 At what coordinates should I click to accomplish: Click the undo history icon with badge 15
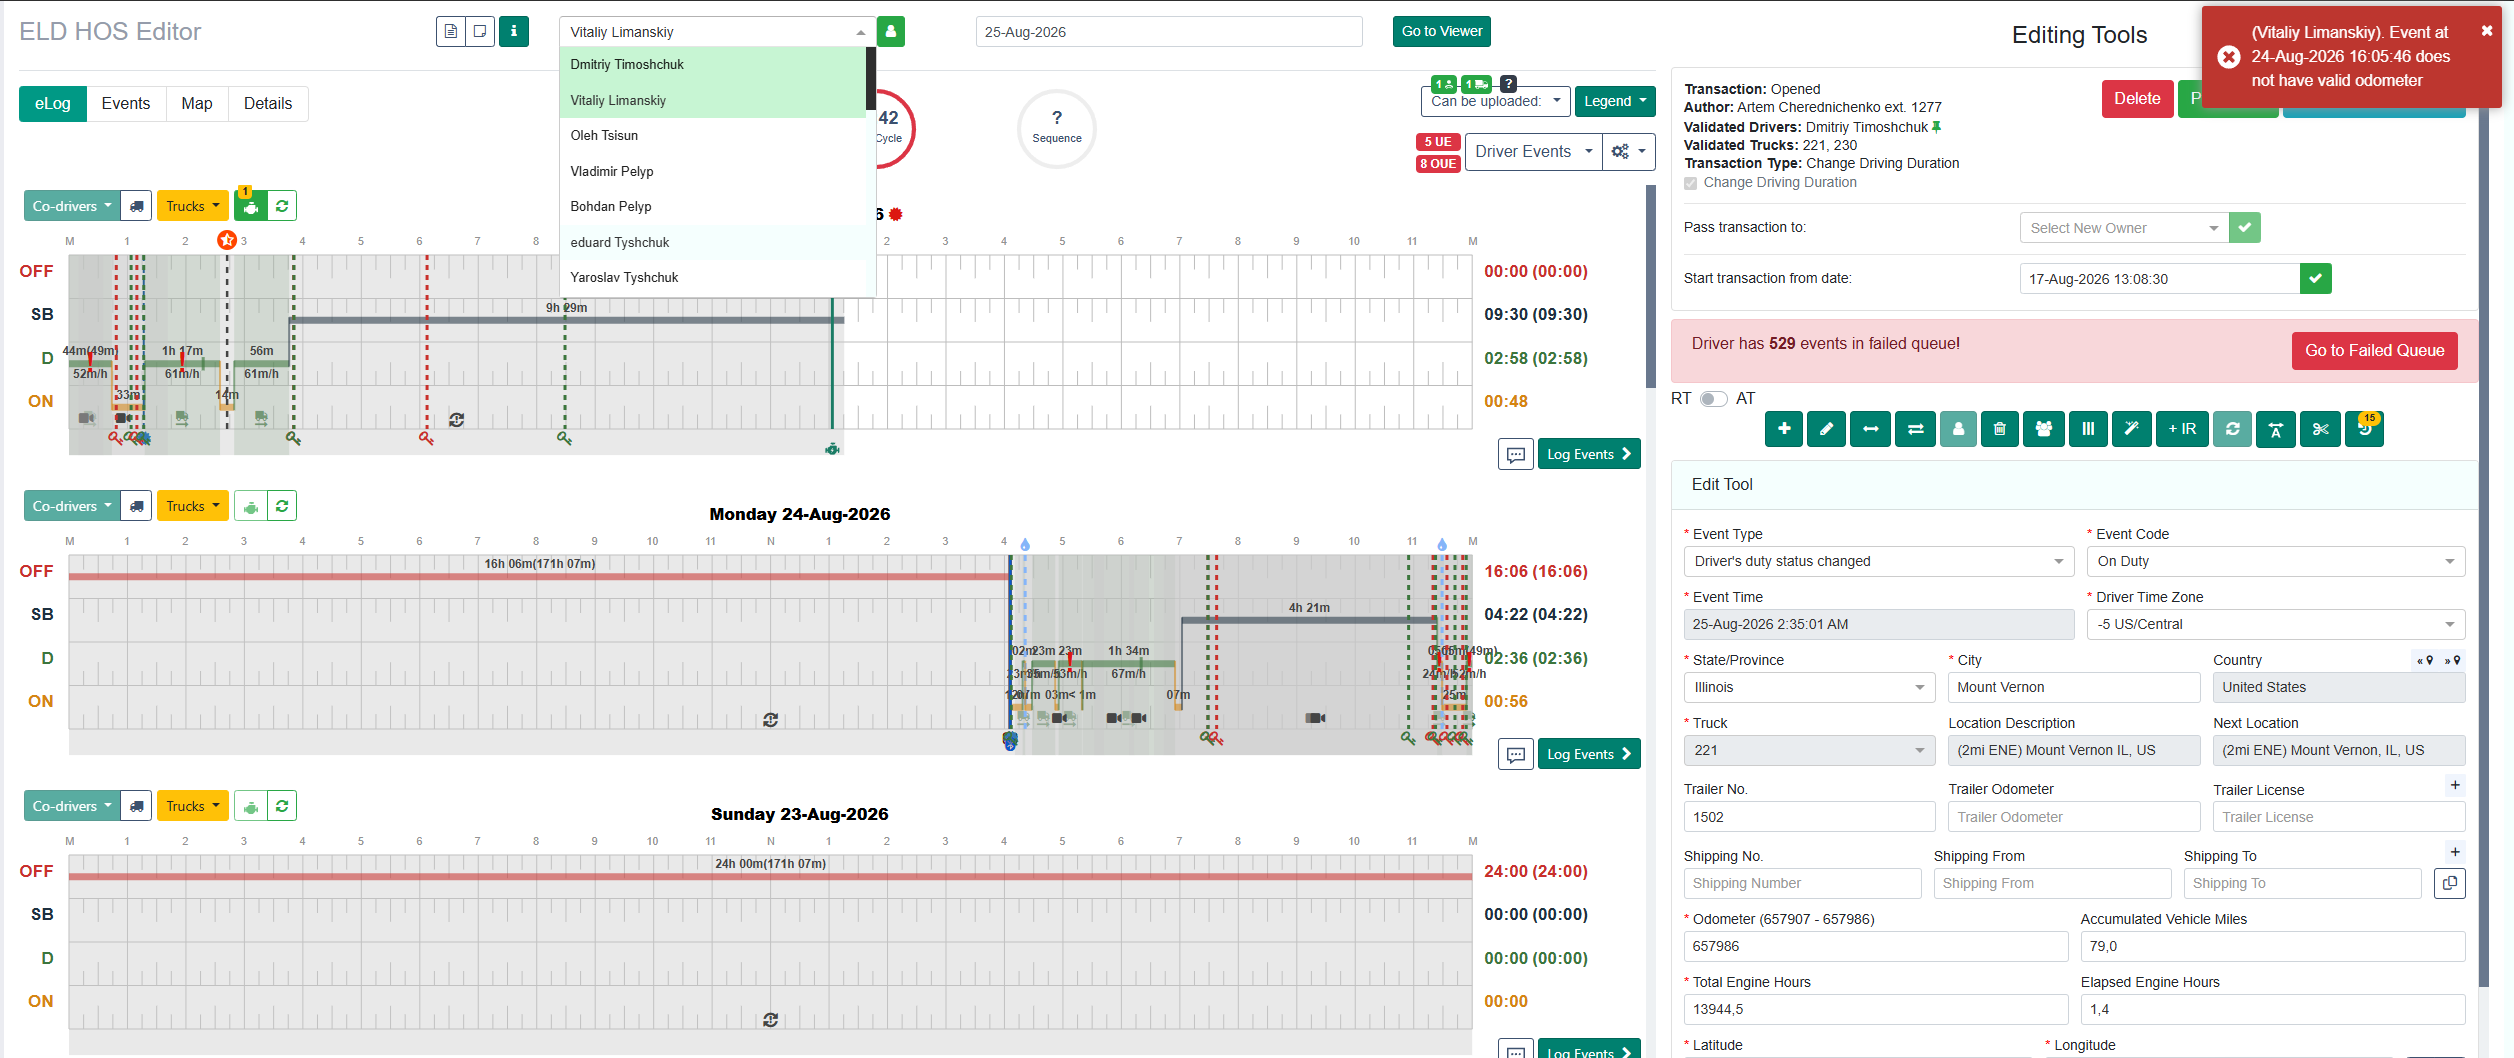(2365, 429)
